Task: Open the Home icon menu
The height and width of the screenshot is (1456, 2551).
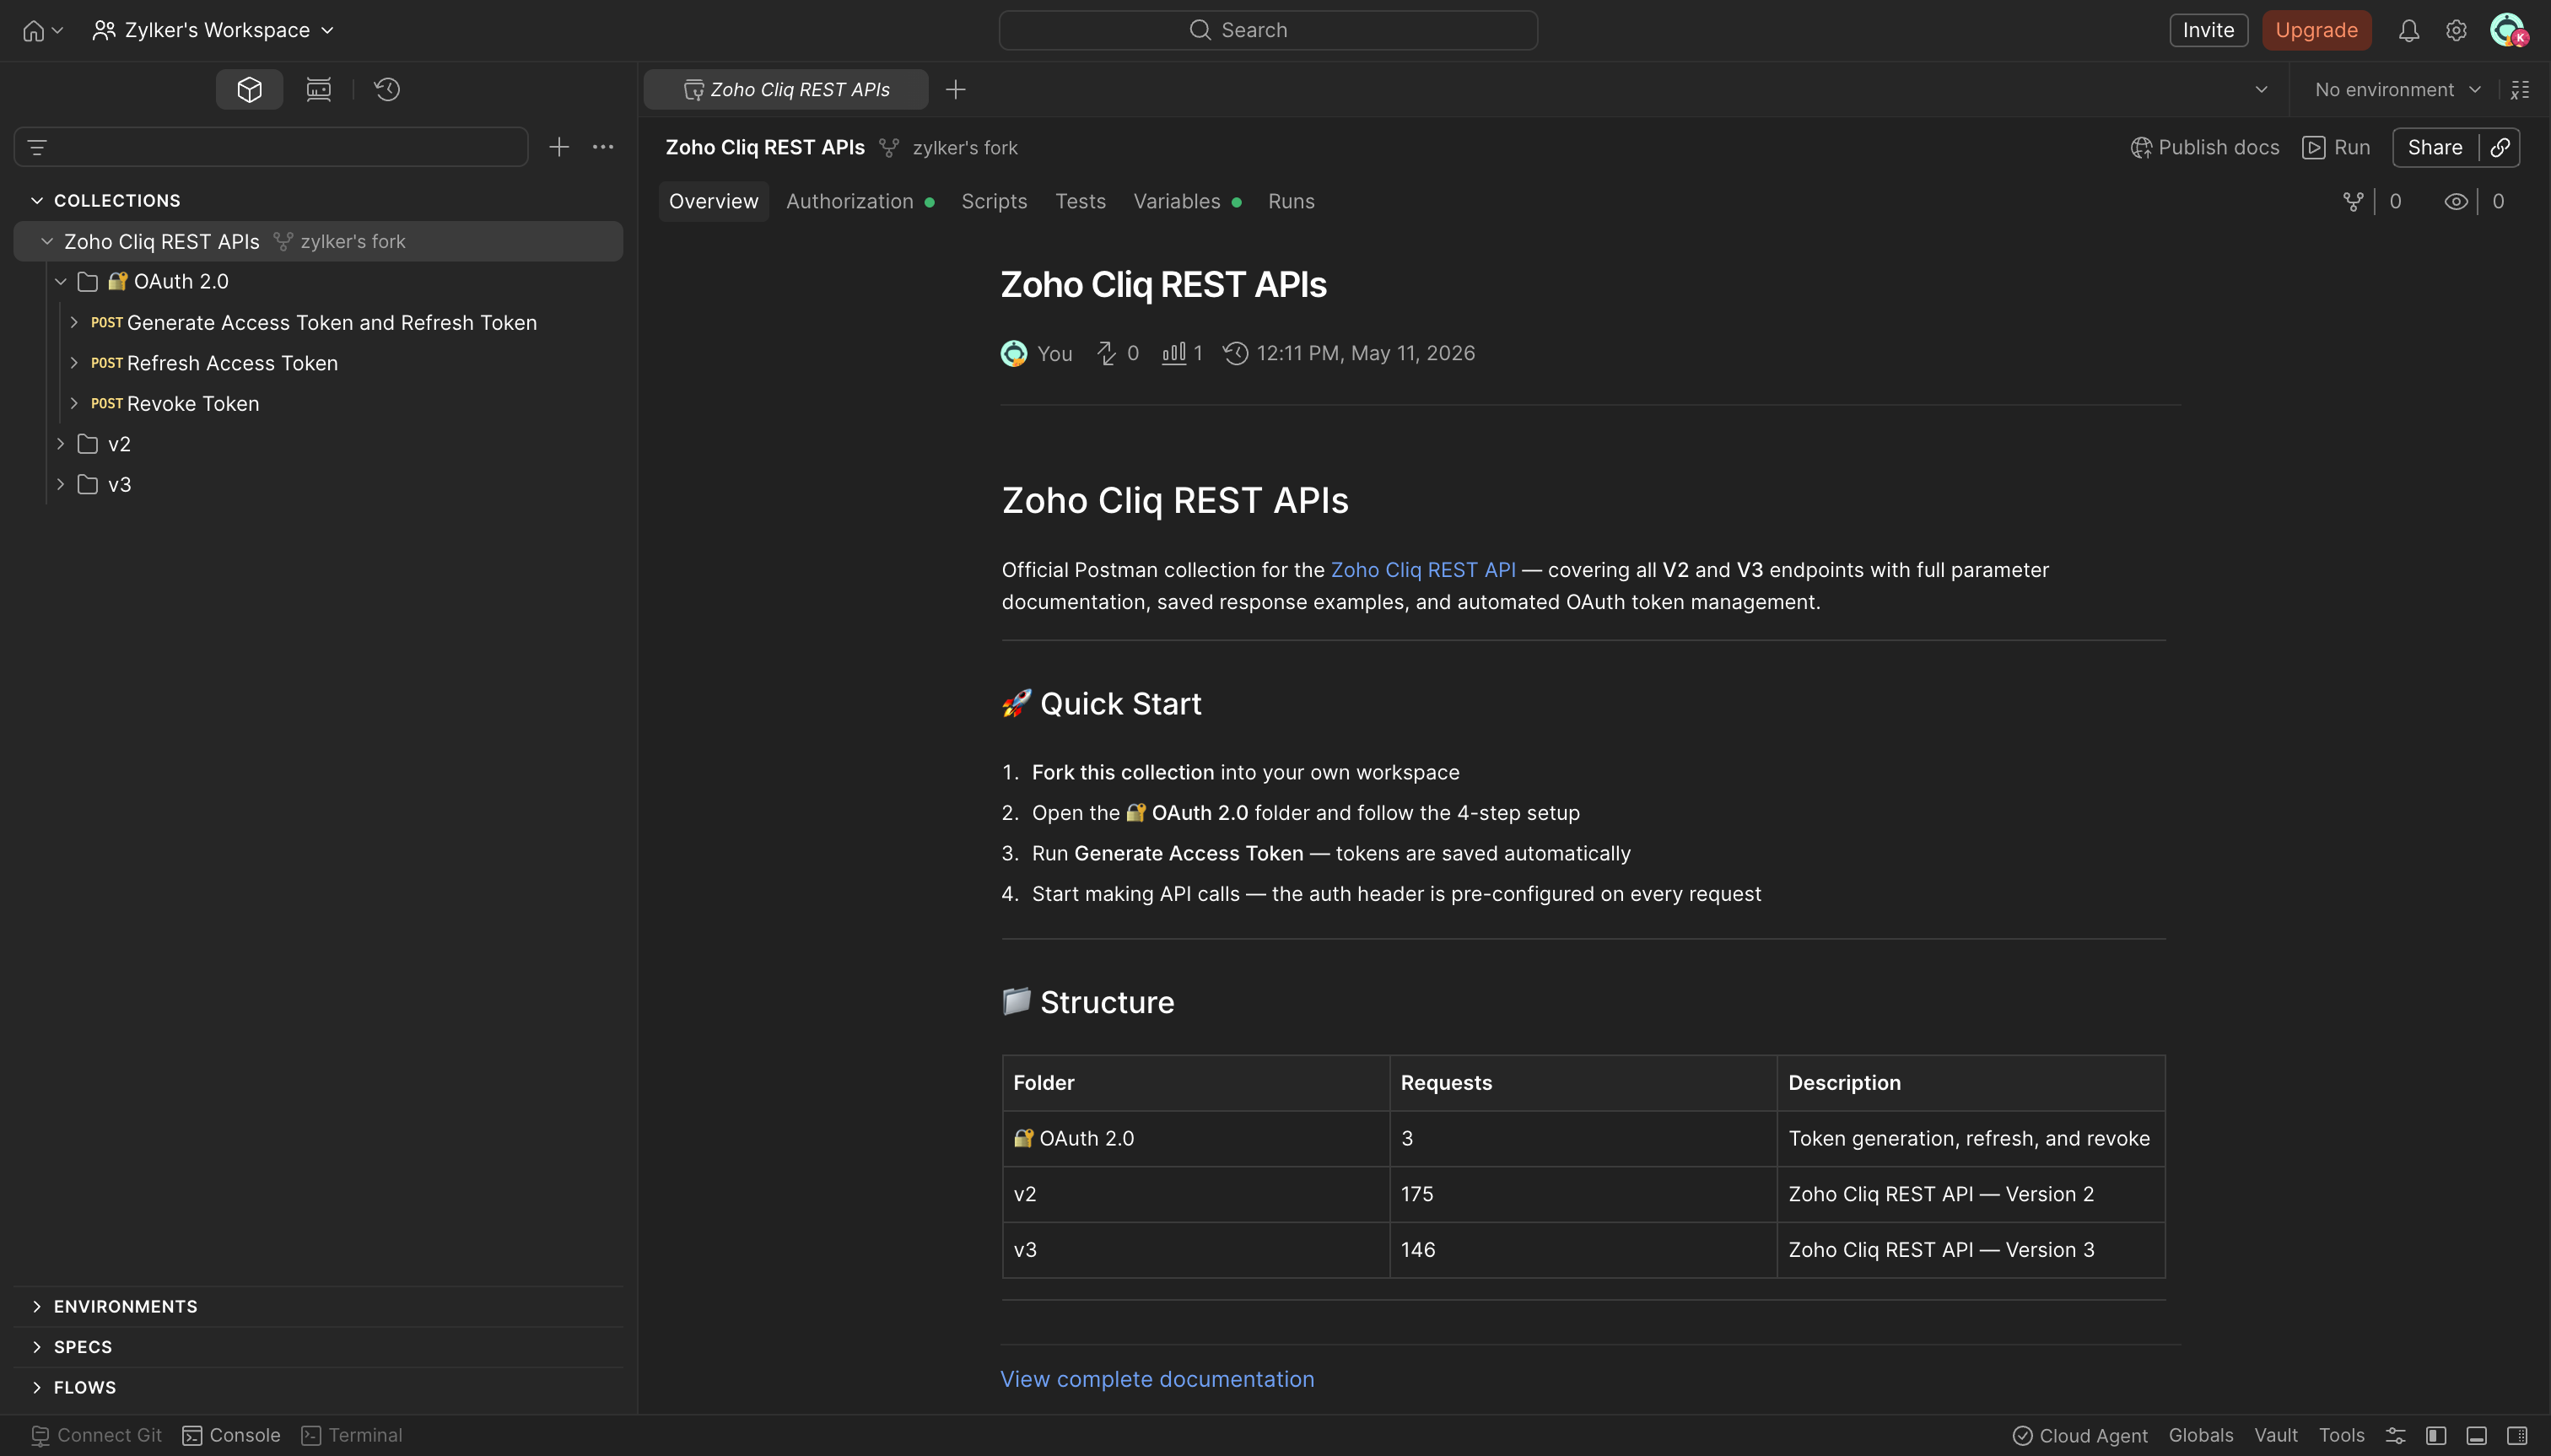Action: click(x=42, y=31)
